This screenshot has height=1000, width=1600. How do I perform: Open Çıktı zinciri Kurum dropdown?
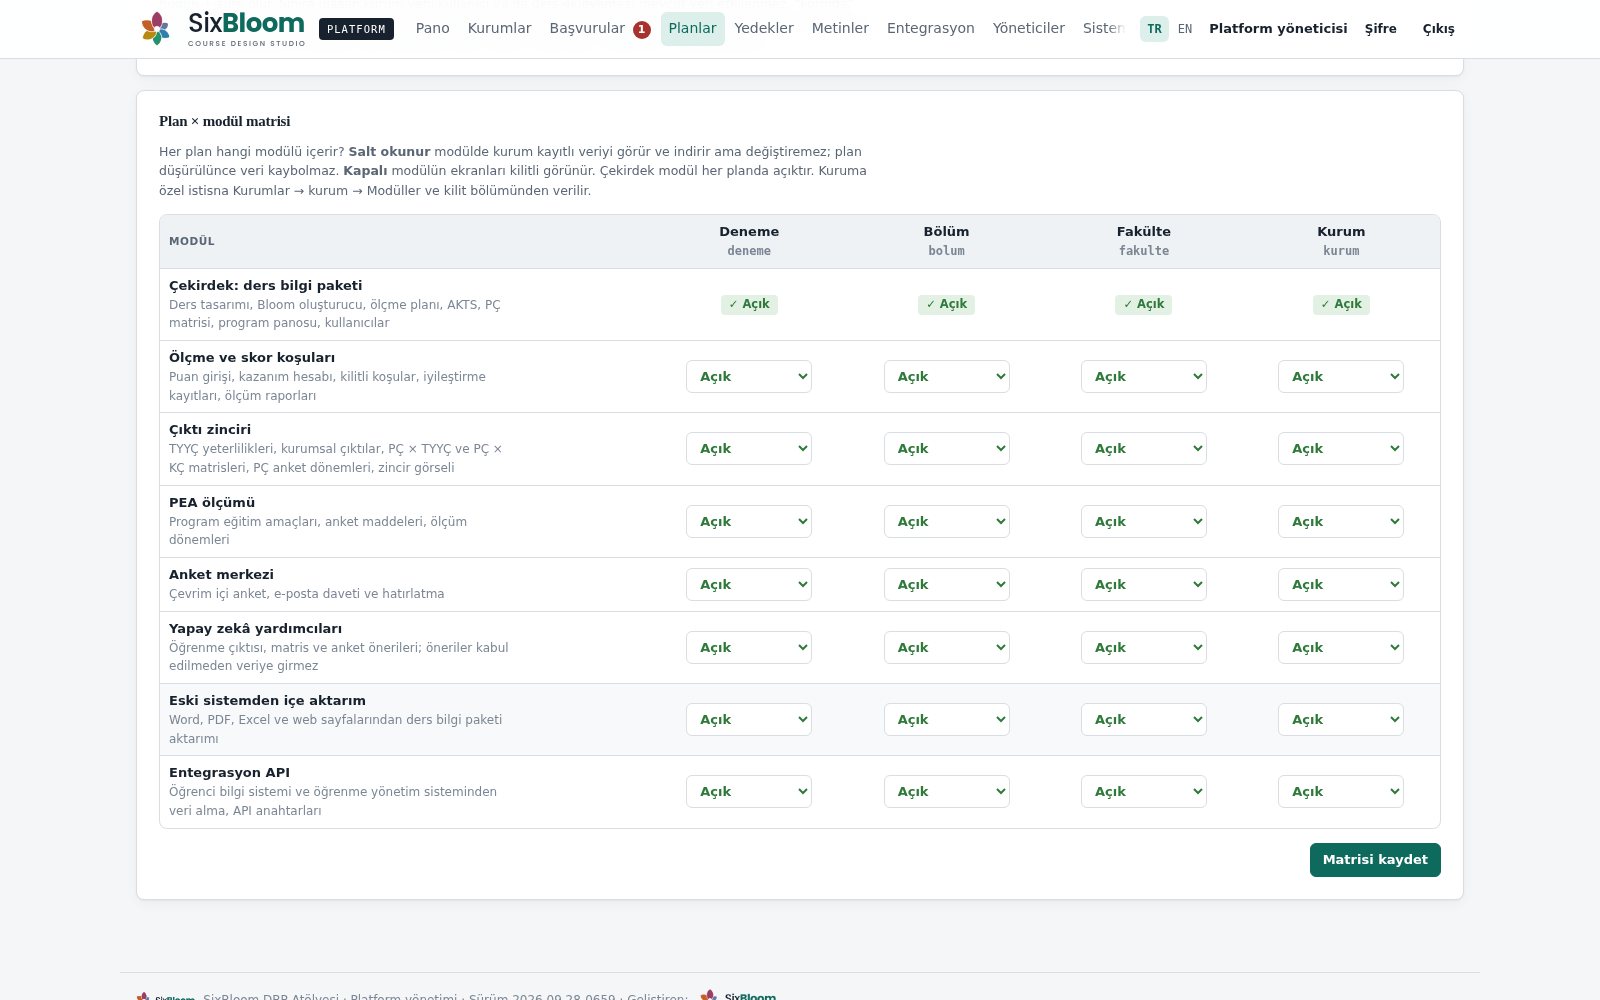1341,449
